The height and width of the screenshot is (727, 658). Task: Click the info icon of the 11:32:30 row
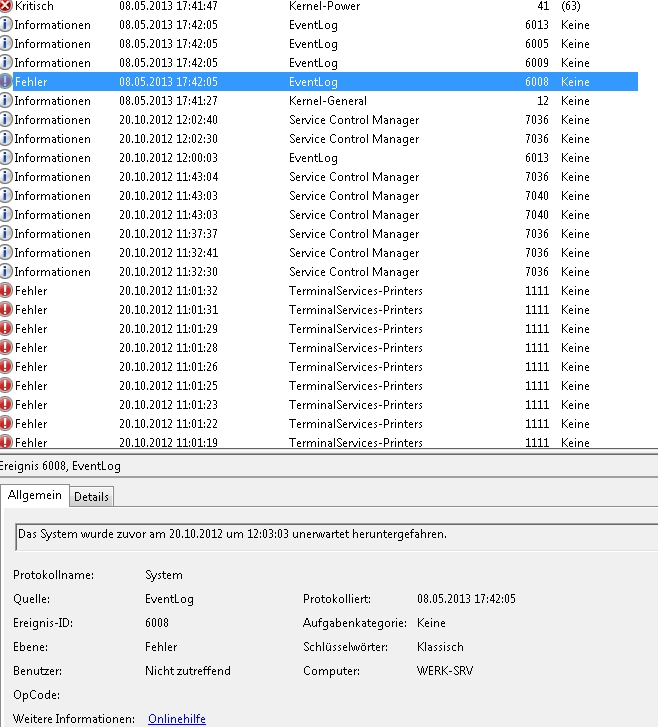click(6, 272)
